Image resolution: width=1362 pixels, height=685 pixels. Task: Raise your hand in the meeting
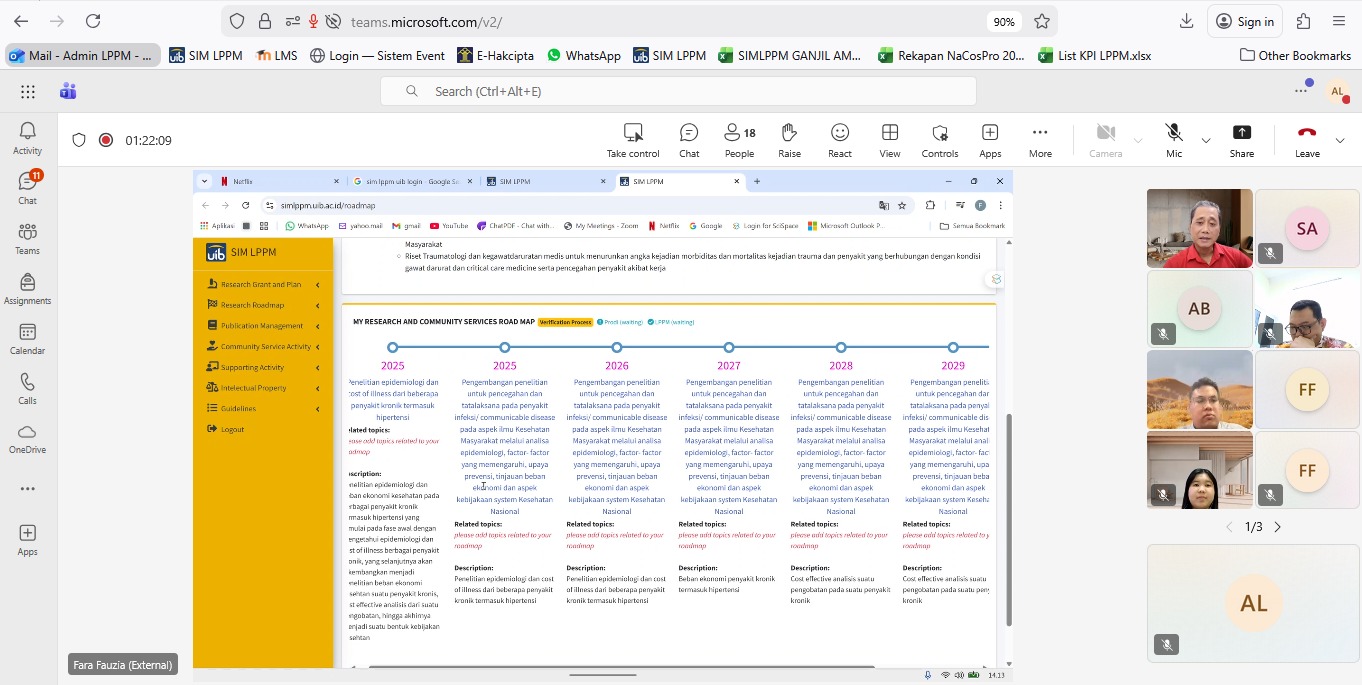[x=789, y=140]
